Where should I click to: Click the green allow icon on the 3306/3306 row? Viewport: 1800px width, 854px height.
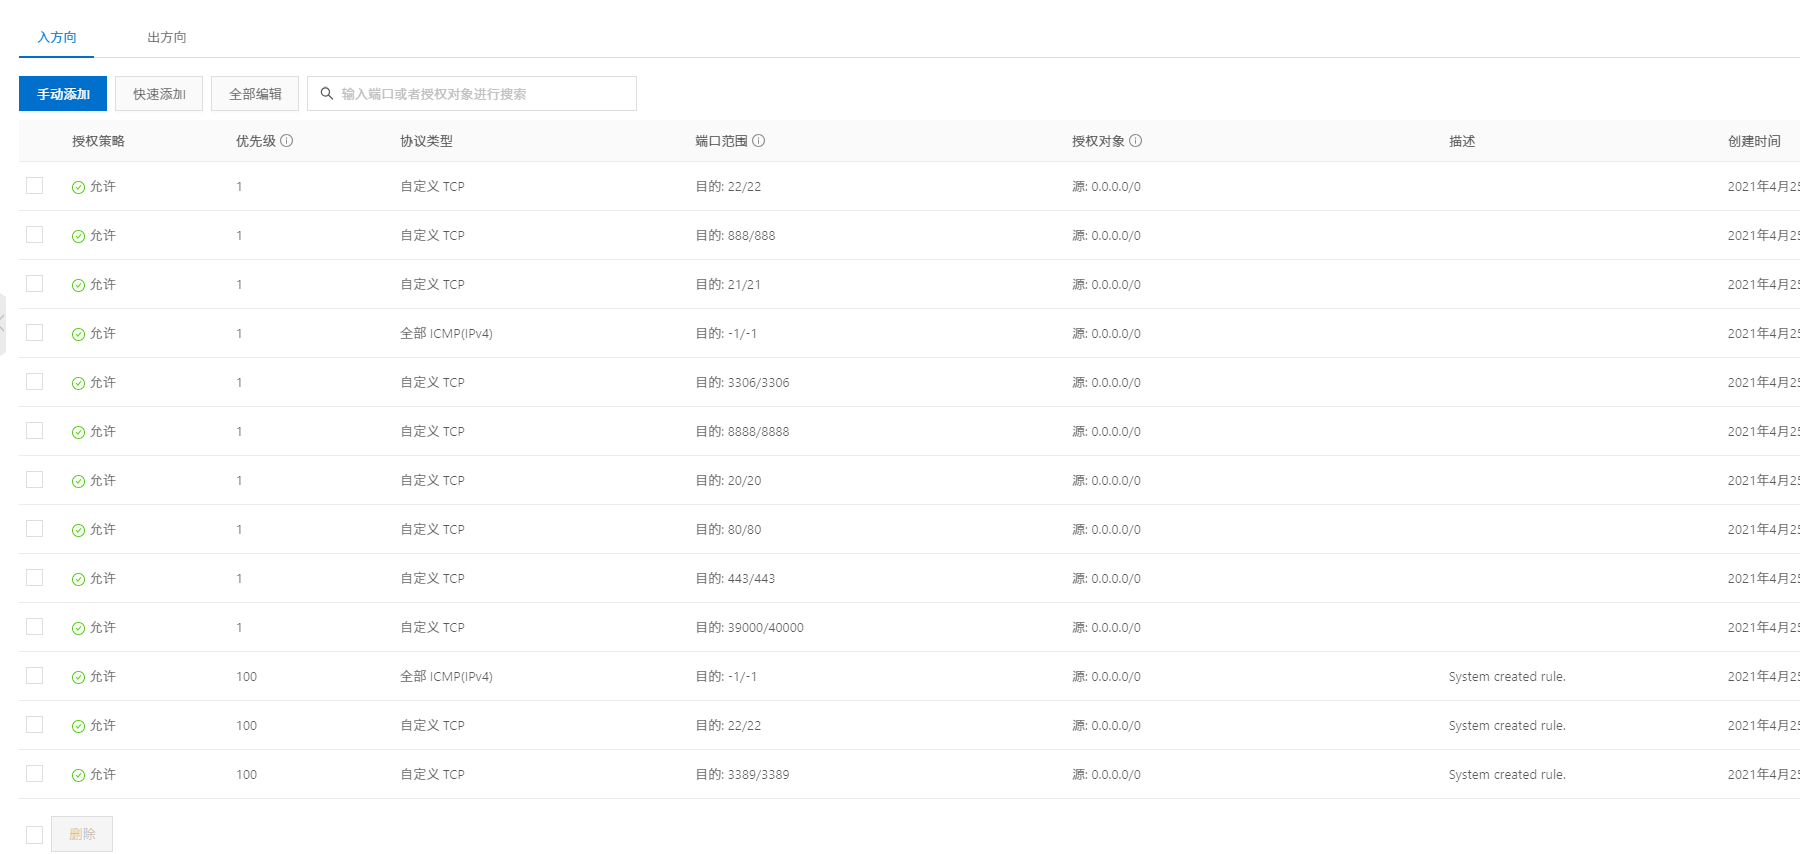78,383
